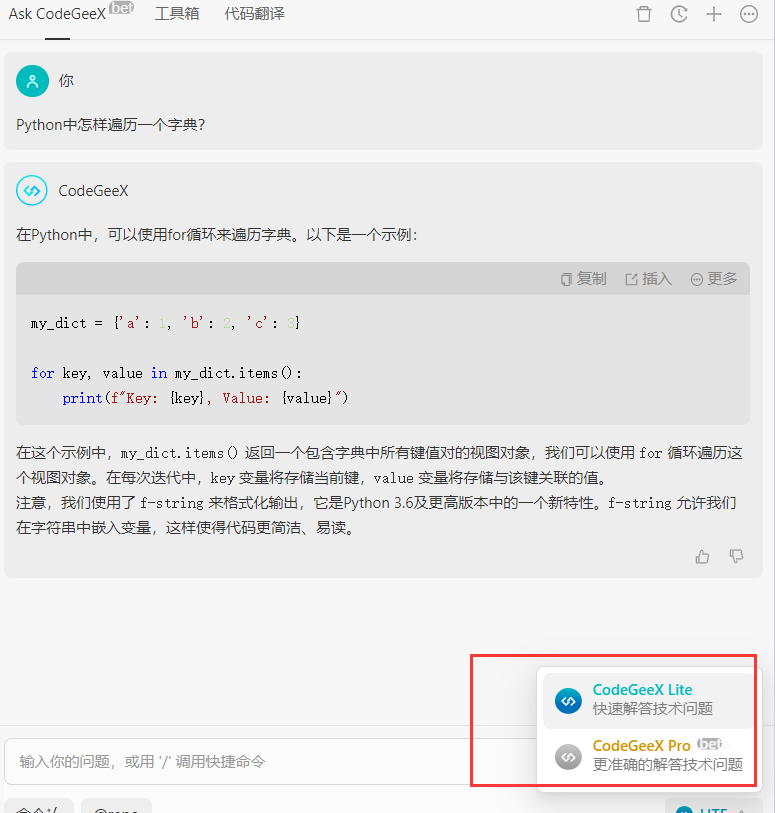
Task: Give a thumbs up to the answer
Action: click(702, 557)
